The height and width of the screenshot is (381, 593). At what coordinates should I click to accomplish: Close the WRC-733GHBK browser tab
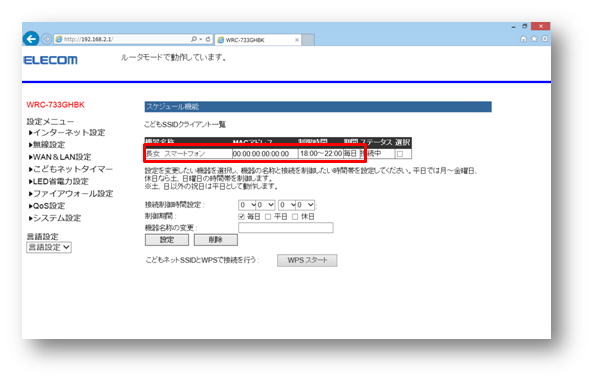[x=296, y=40]
